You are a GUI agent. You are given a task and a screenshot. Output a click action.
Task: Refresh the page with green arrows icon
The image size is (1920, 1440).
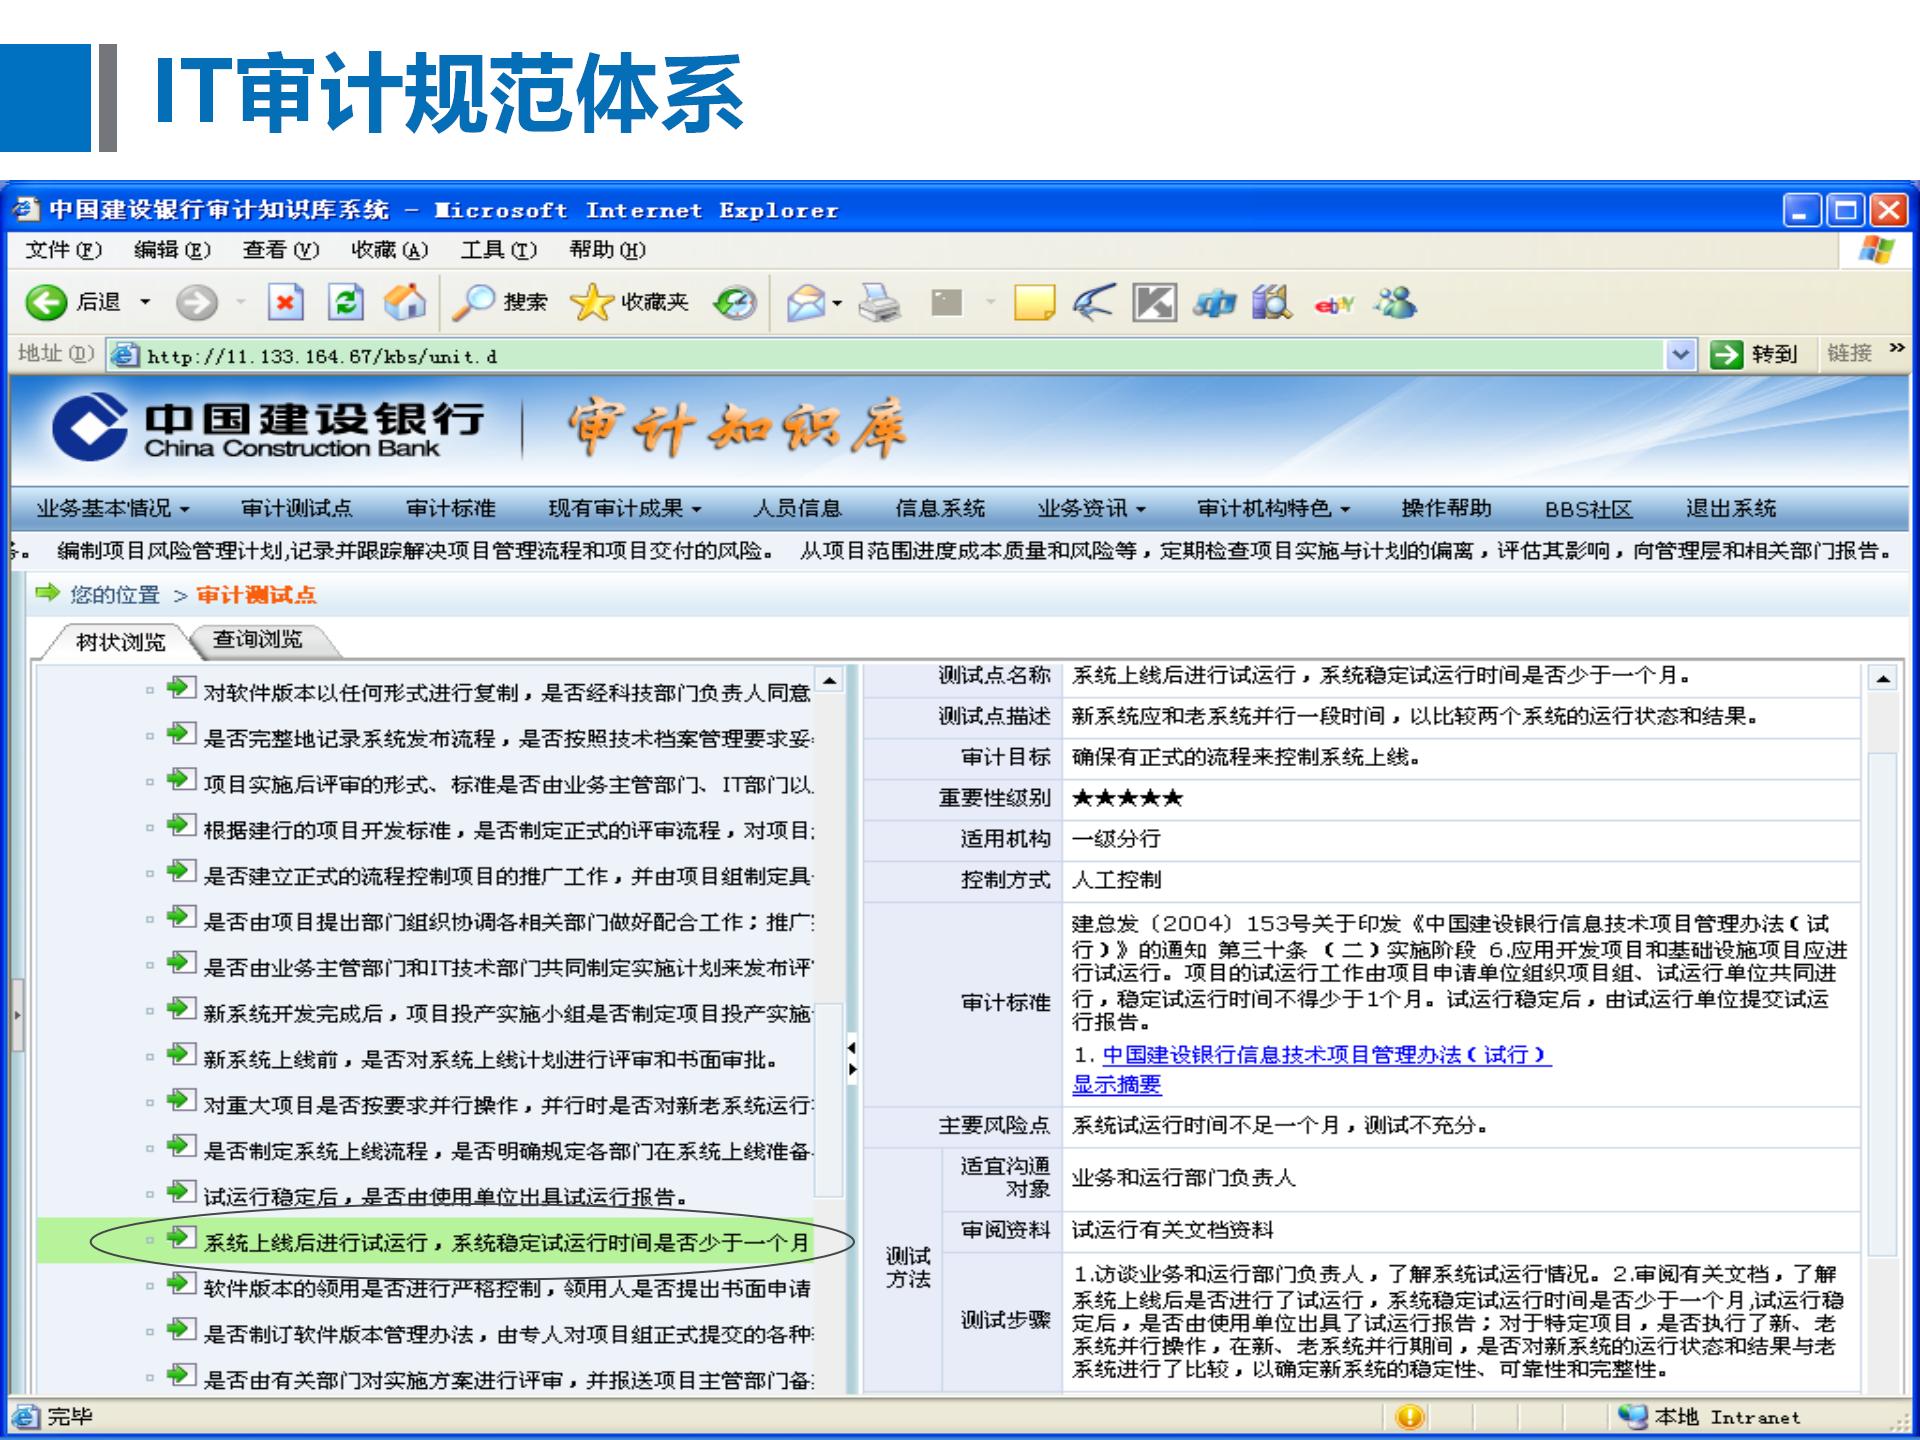click(346, 302)
